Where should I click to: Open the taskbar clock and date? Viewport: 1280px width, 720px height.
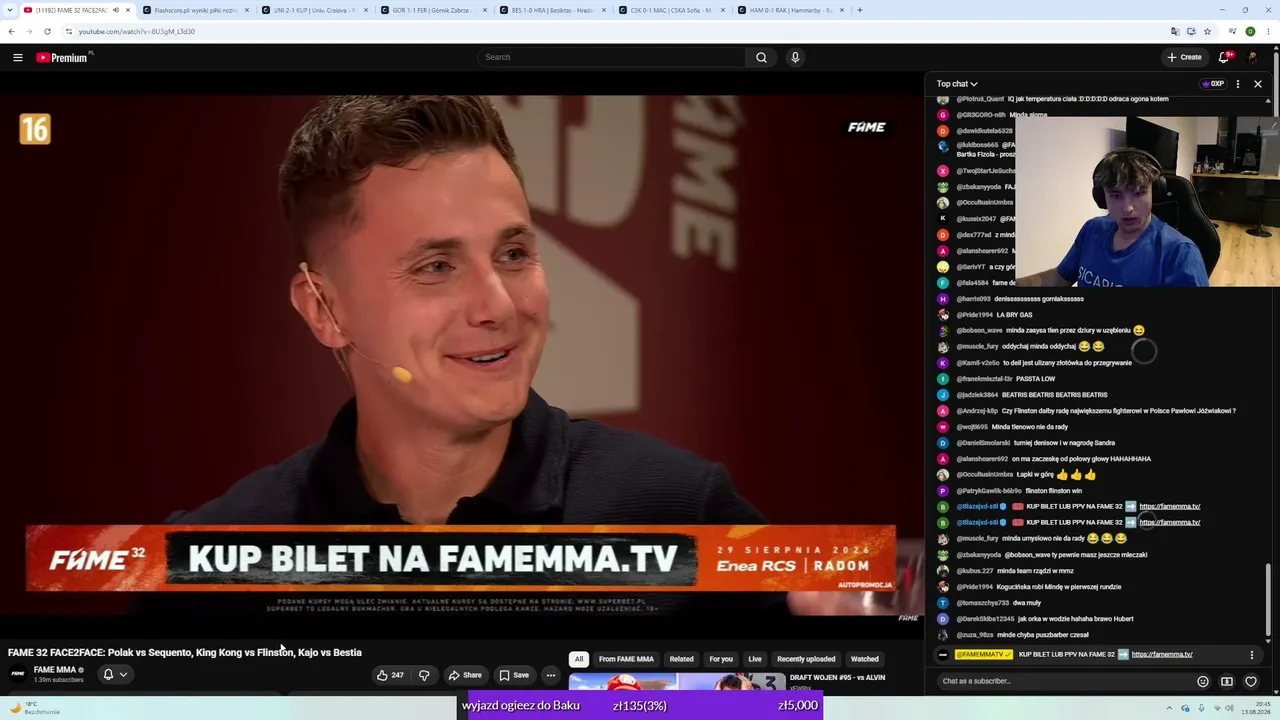tap(1254, 708)
